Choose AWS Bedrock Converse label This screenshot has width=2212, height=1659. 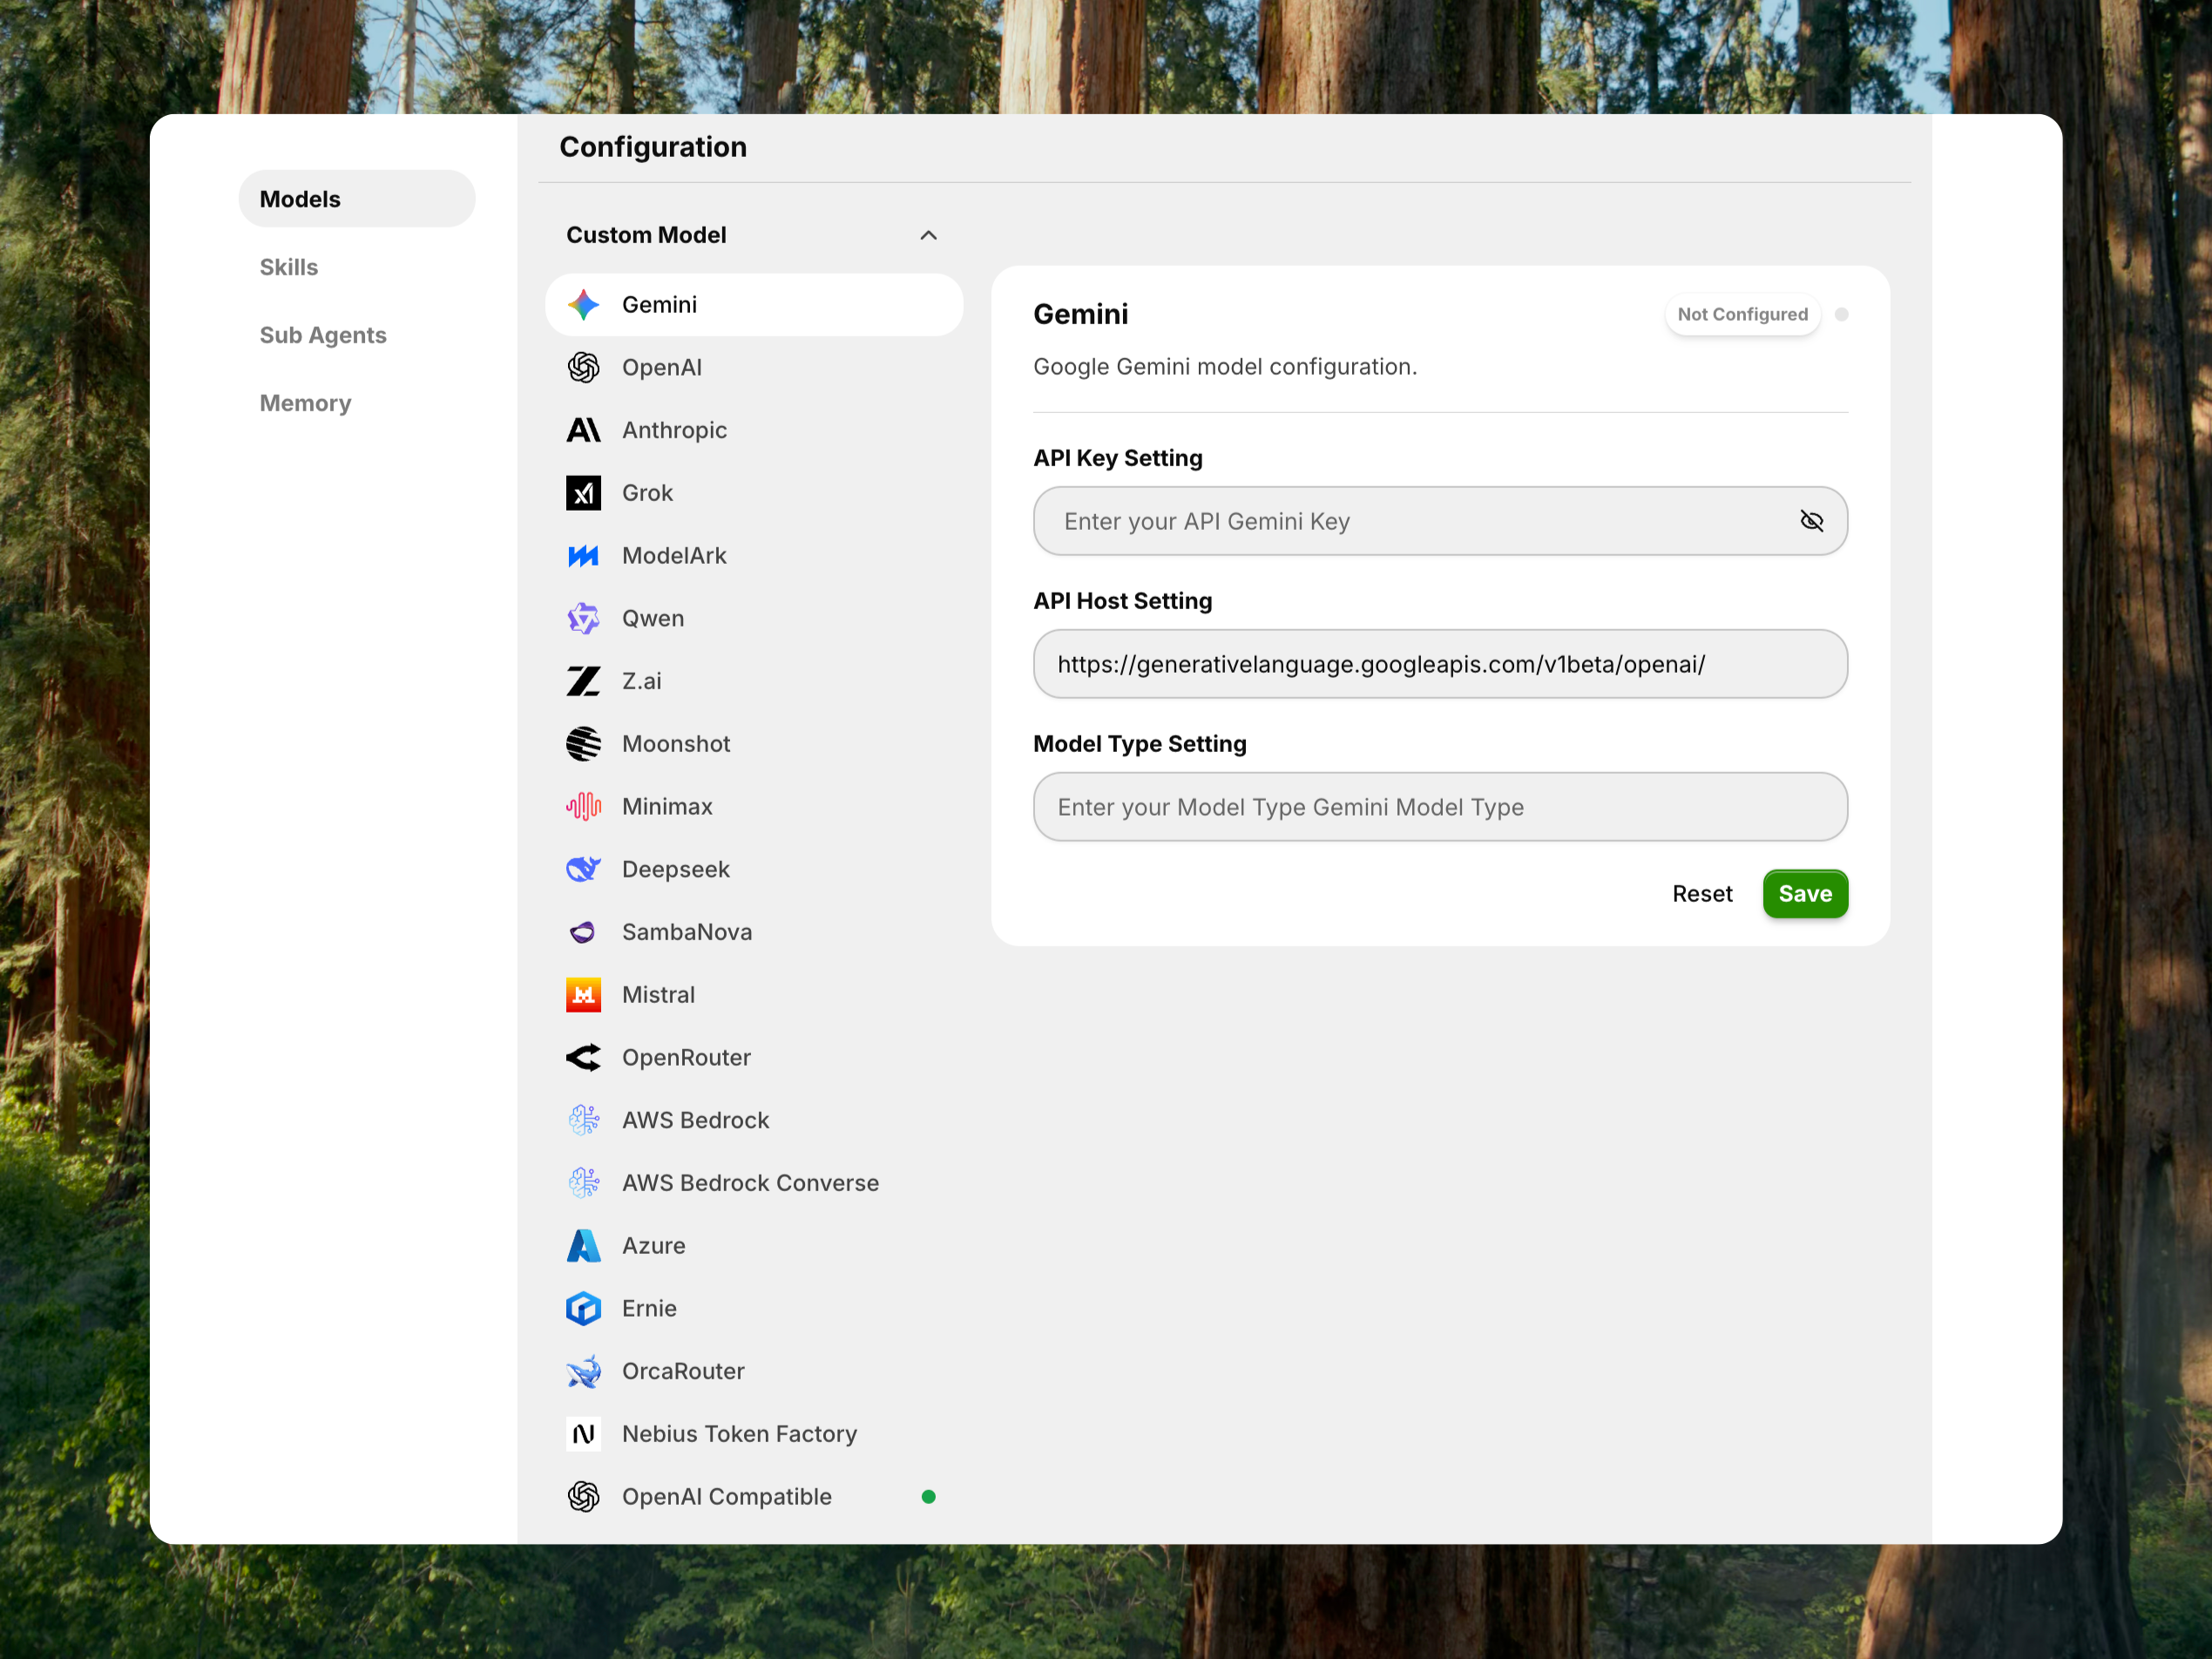click(750, 1183)
